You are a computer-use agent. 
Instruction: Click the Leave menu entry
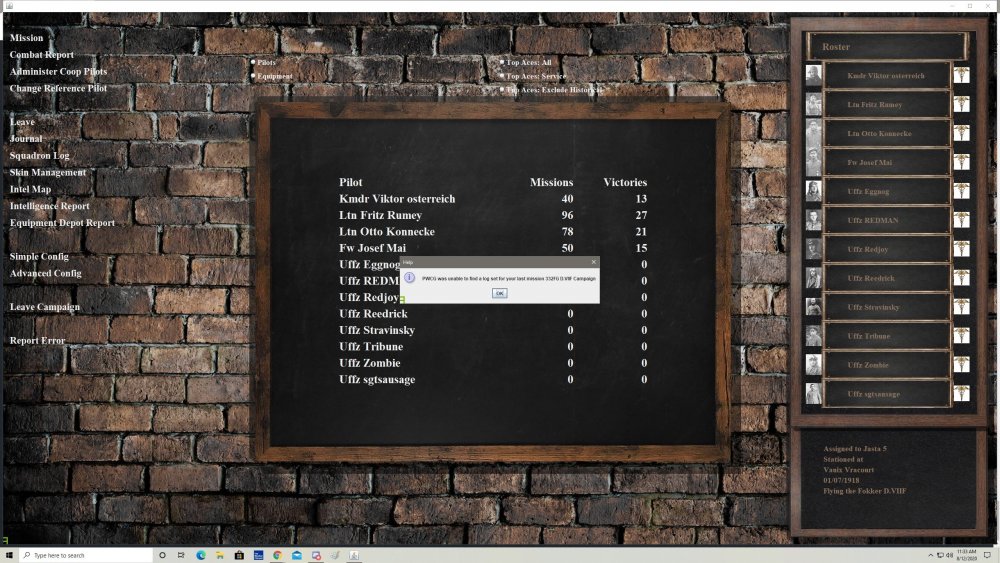point(22,122)
